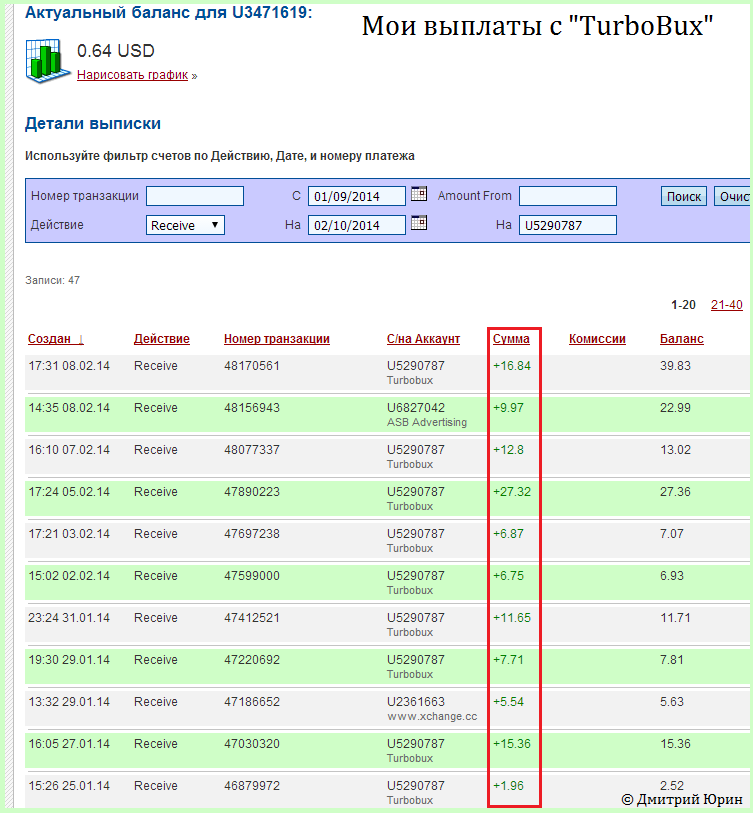Select transaction number 47697238
This screenshot has width=753, height=813.
[252, 534]
